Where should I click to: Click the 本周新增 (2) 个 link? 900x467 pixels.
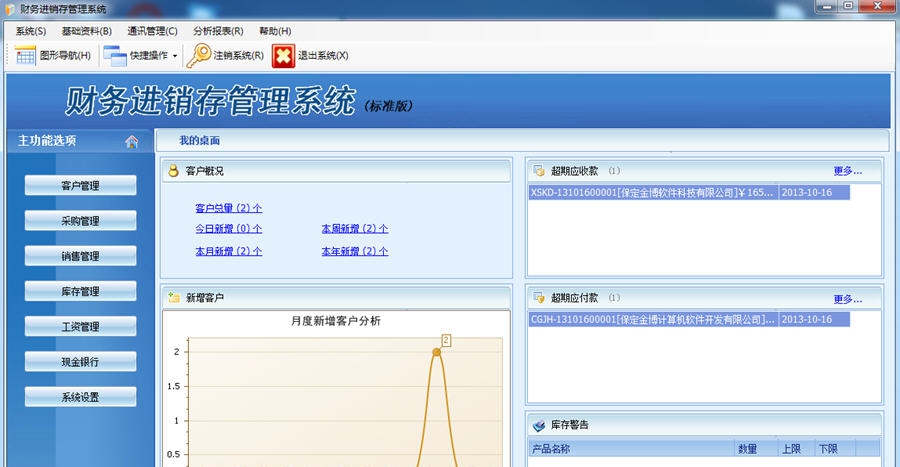coord(355,228)
